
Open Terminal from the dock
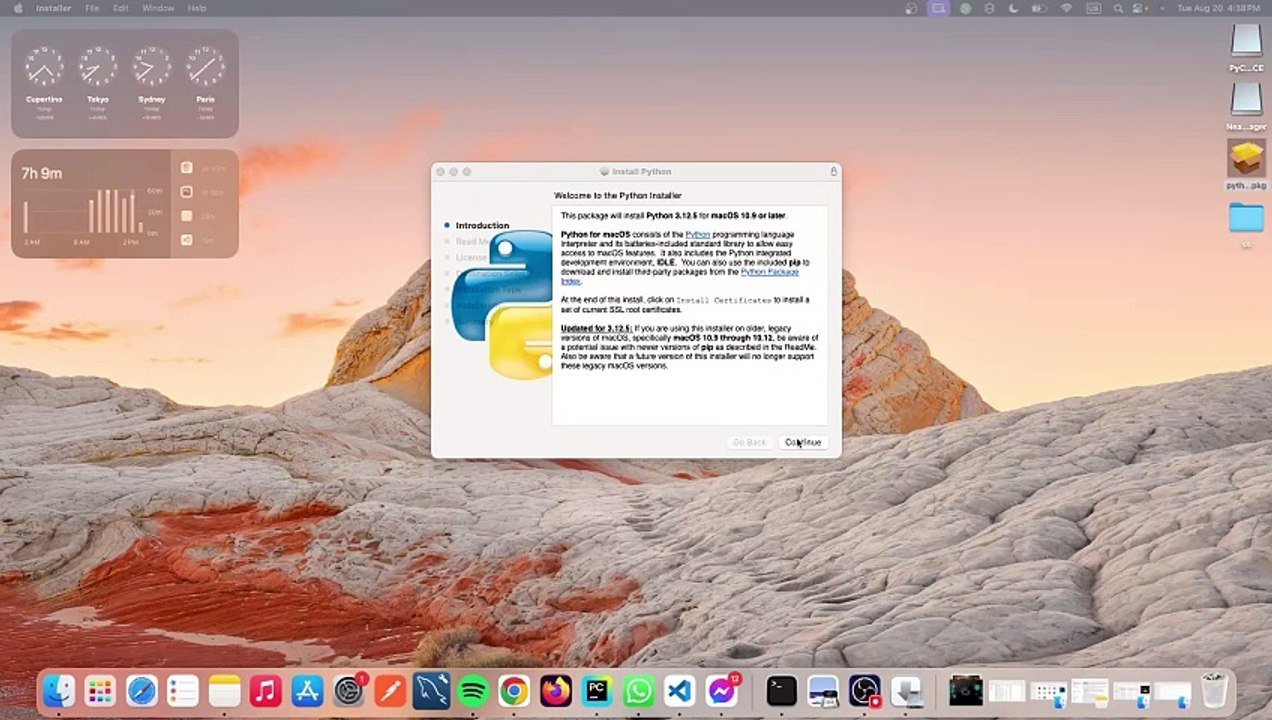click(x=781, y=691)
